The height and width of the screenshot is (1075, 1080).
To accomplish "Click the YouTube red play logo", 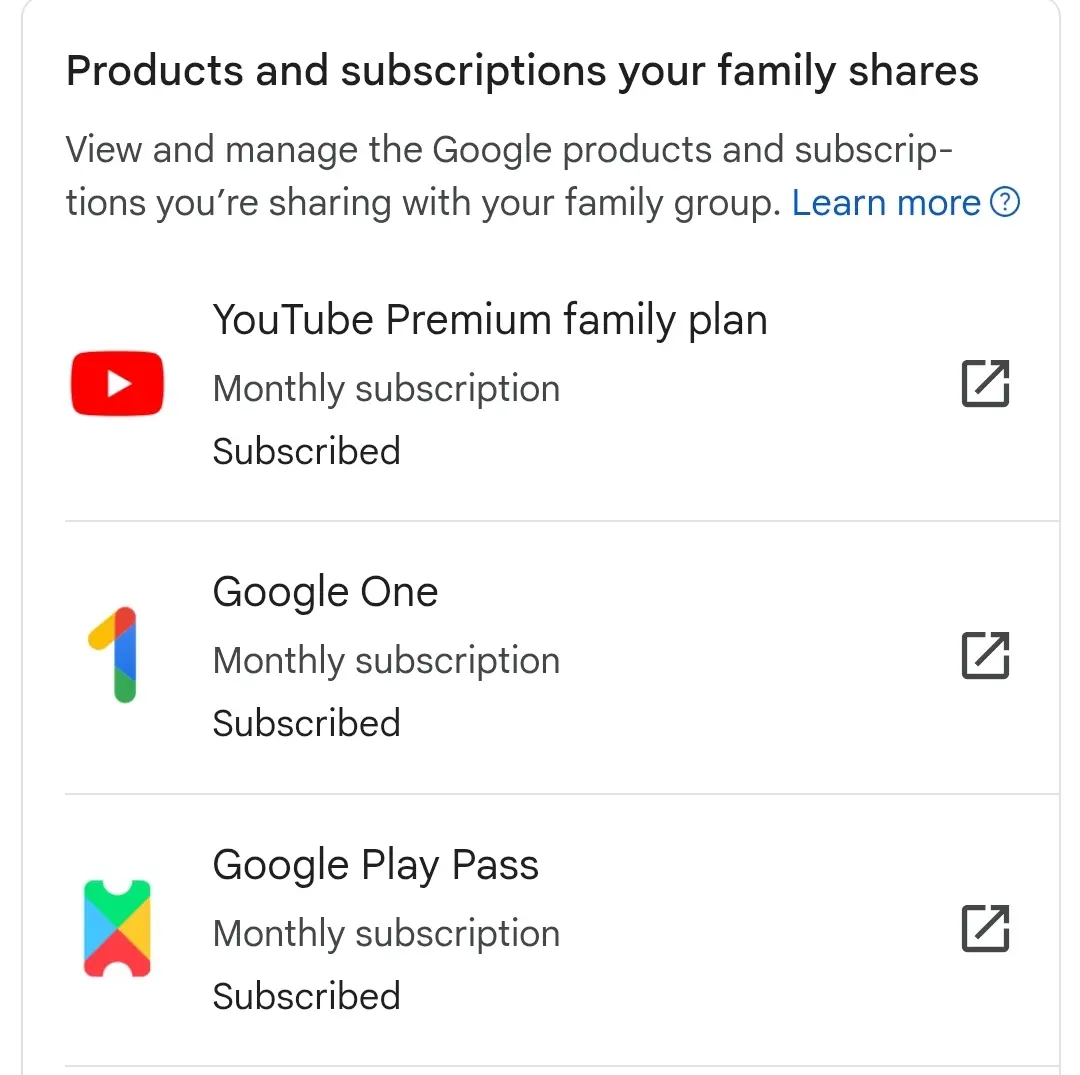I will [x=117, y=384].
